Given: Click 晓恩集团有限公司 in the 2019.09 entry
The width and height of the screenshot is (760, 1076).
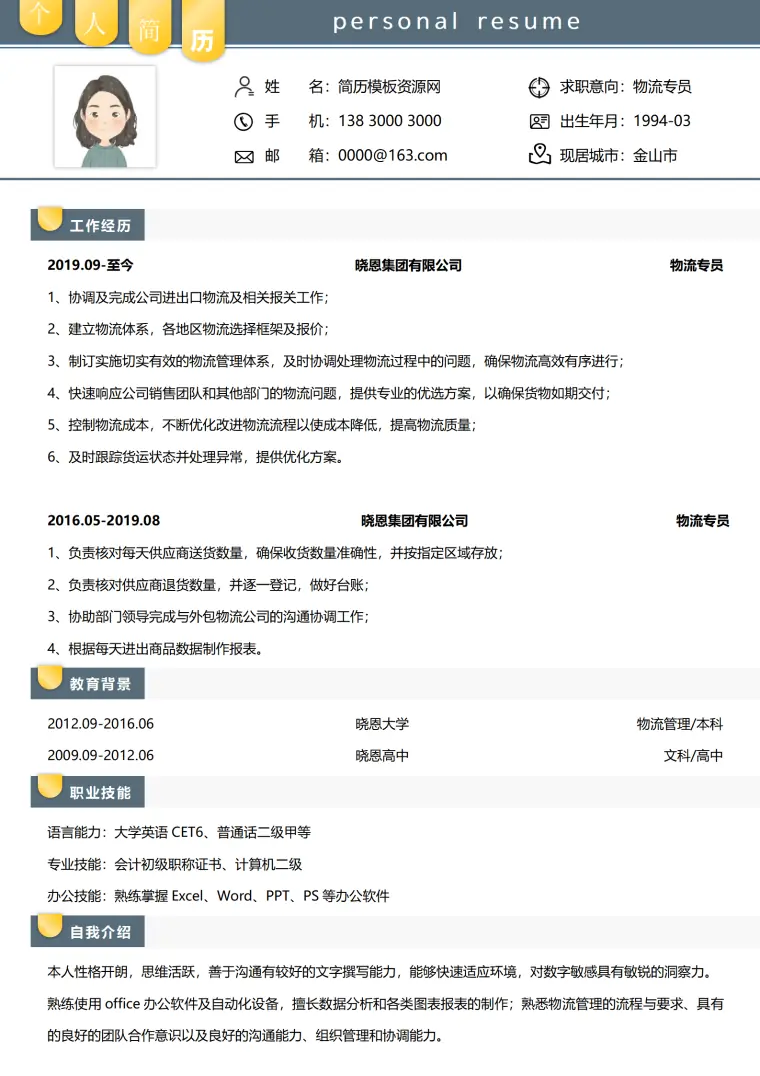Looking at the screenshot, I should point(408,265).
